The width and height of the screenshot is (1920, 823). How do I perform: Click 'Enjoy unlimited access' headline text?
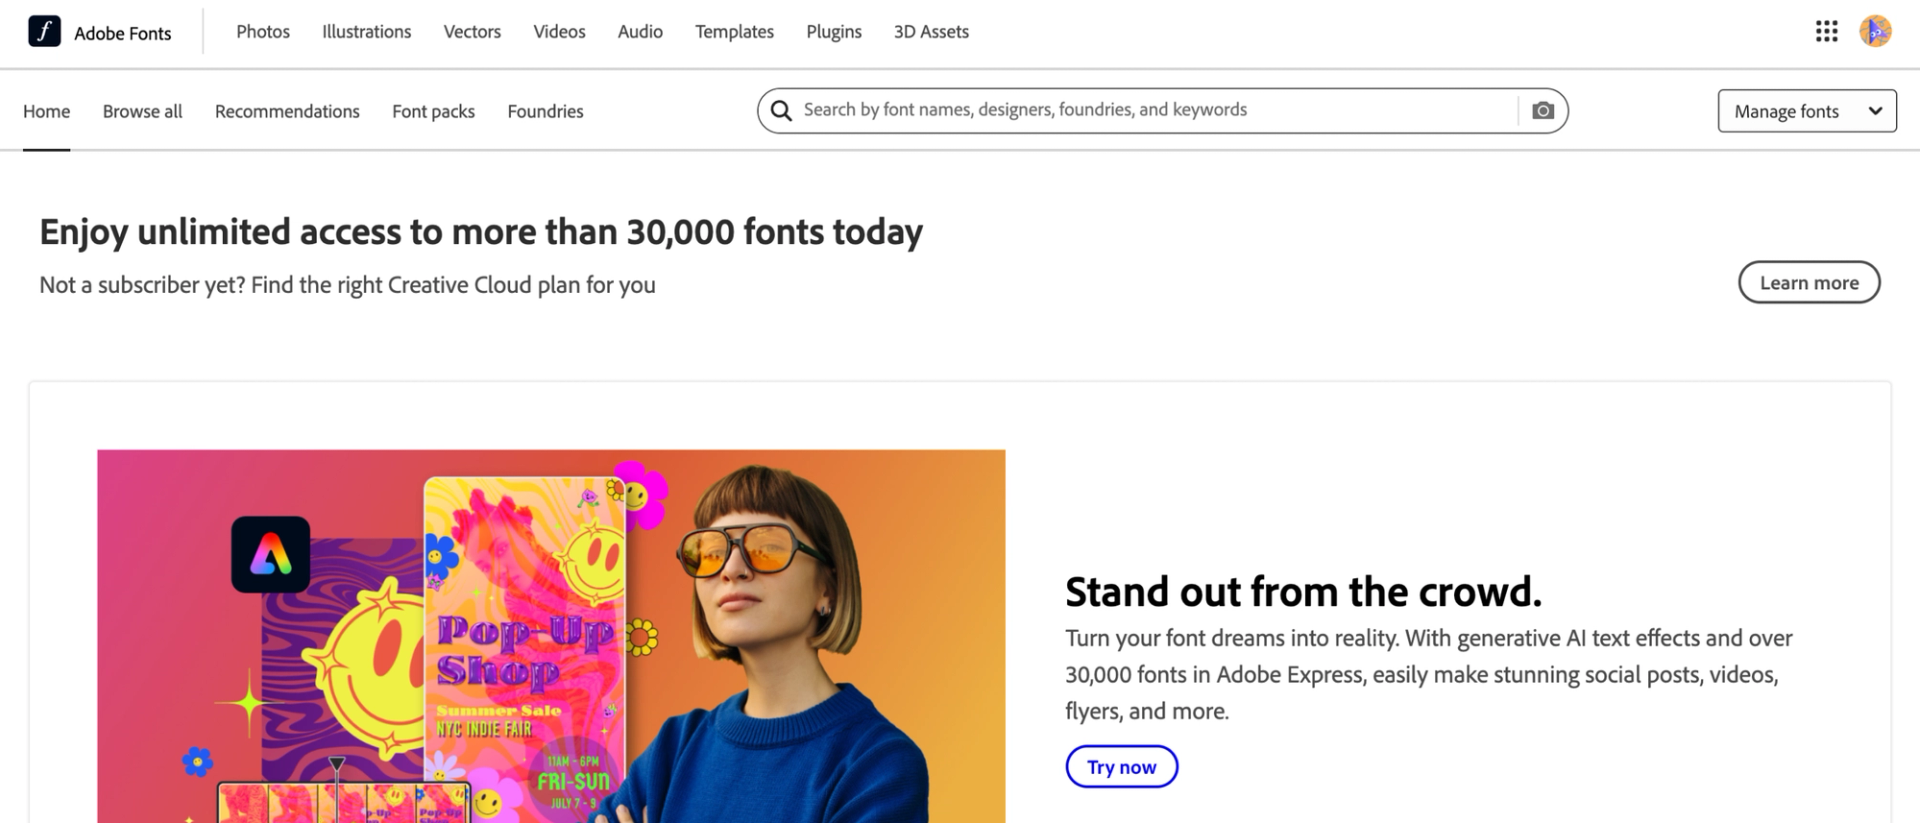pyautogui.click(x=481, y=232)
